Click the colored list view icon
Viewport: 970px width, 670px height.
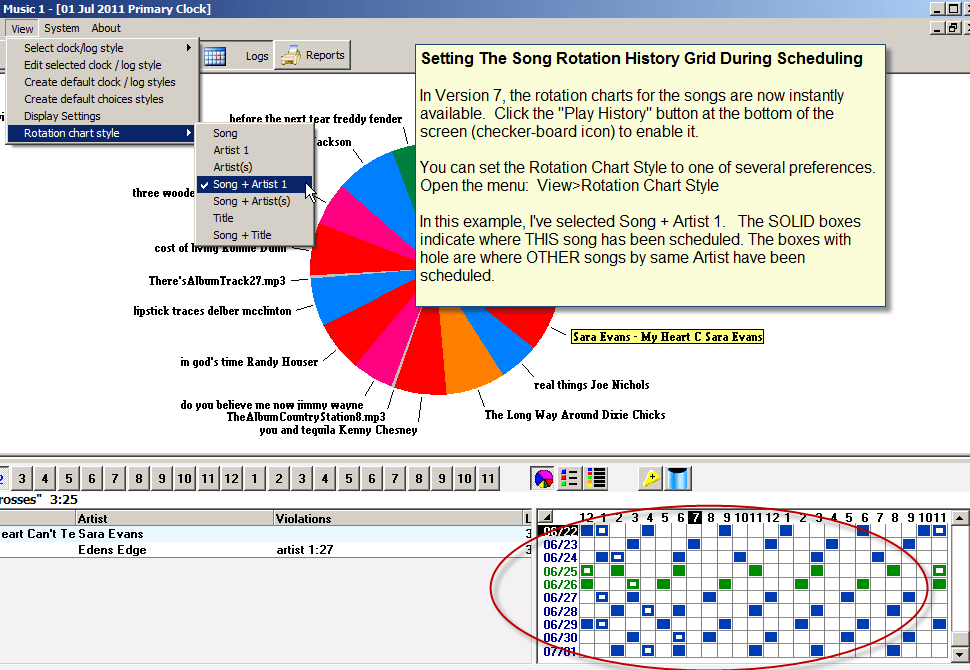coord(568,477)
